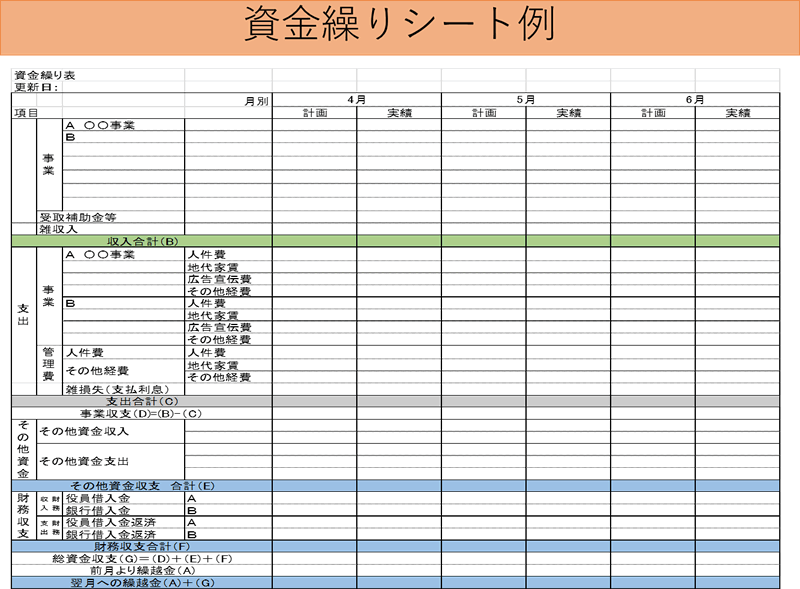Click the 受取補助金等 row label
This screenshot has height=589, width=800.
(78, 216)
